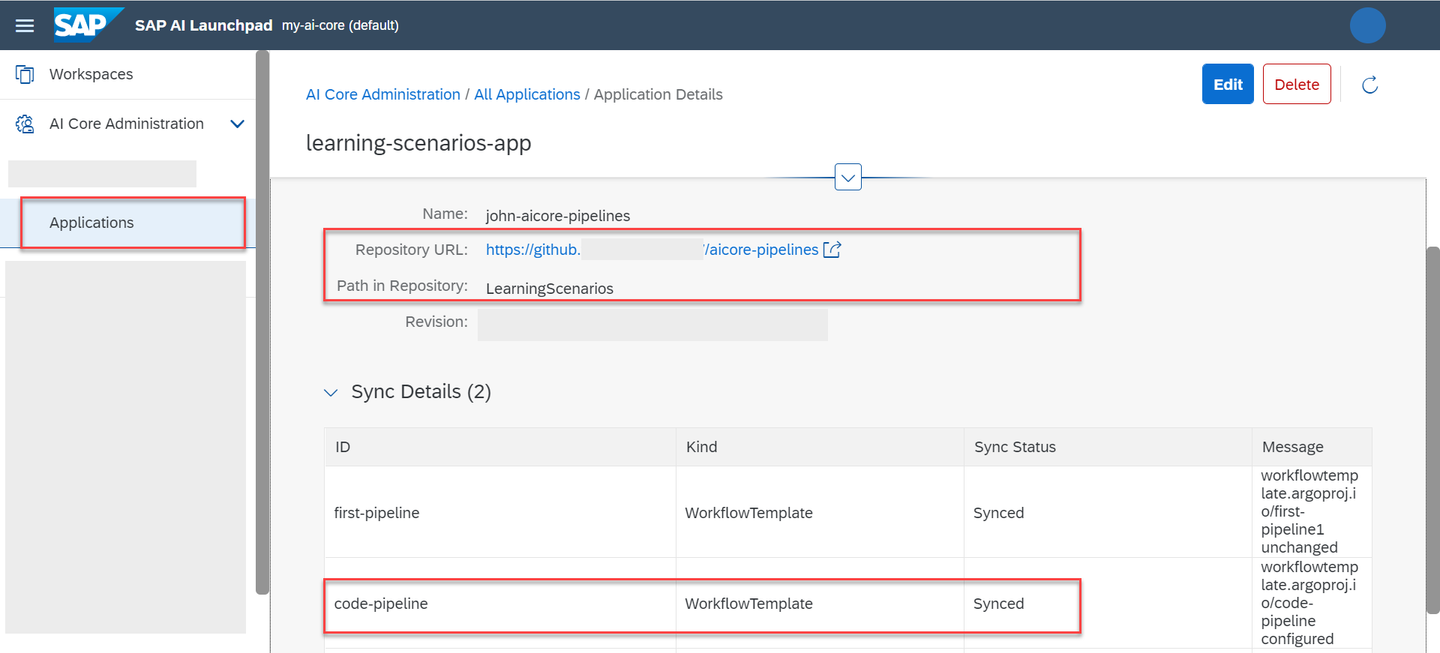
Task: Select the first-pipeline row
Action: (848, 512)
